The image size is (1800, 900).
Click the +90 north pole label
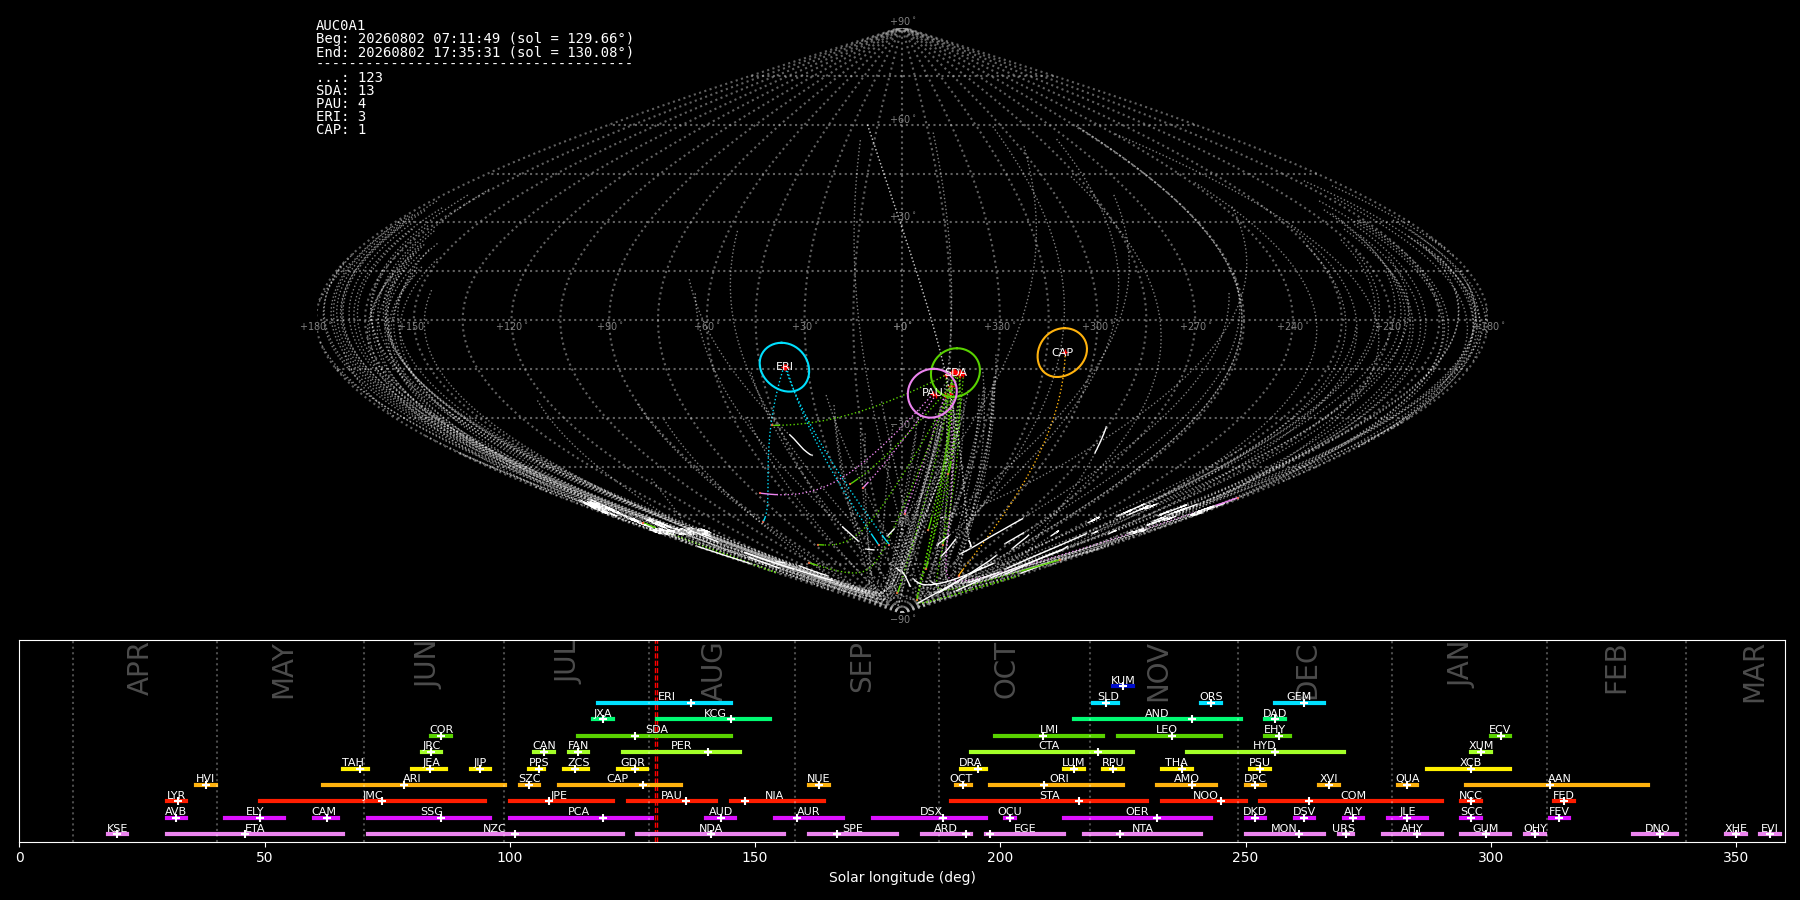902,22
